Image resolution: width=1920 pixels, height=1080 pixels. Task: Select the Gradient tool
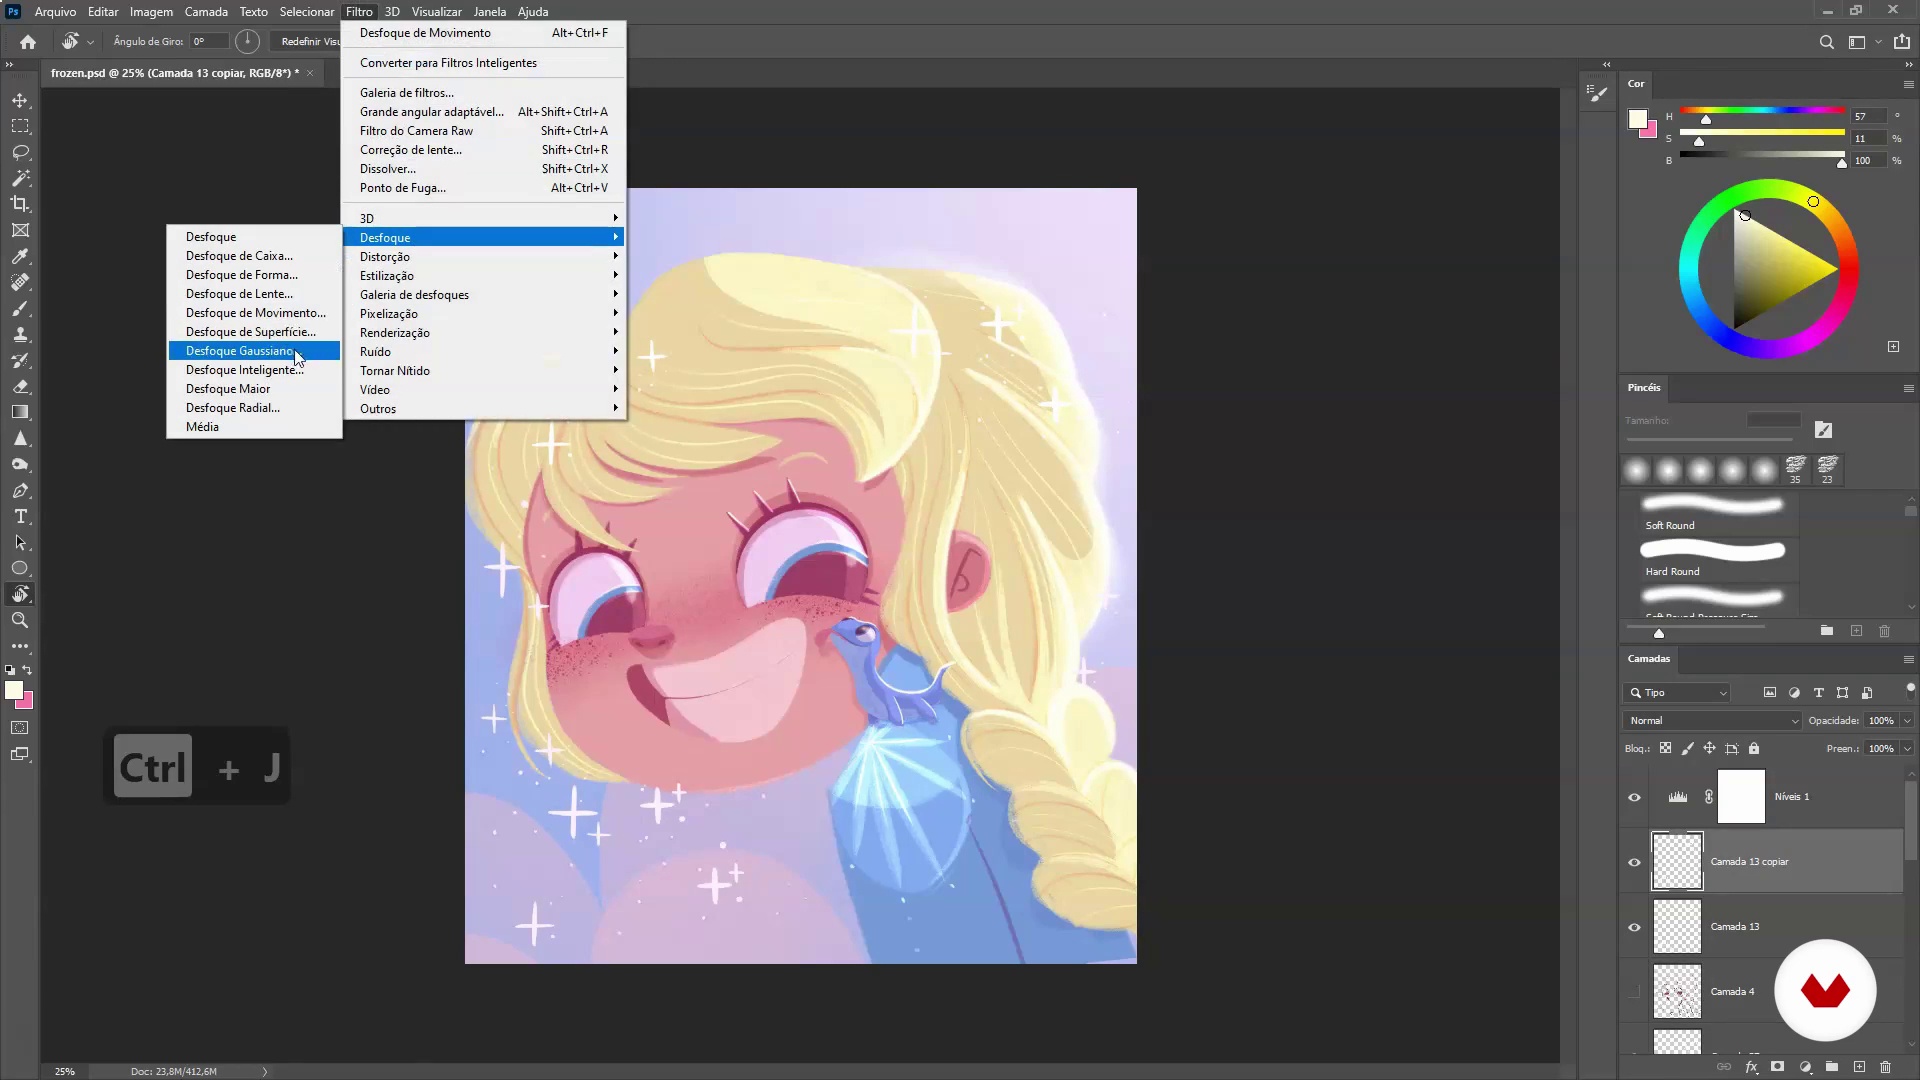coord(20,412)
